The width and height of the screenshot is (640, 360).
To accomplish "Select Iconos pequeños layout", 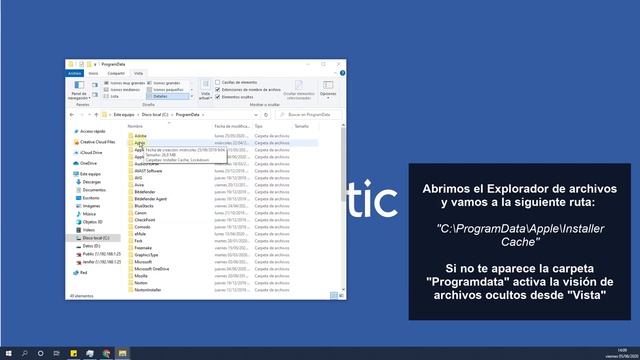I will coord(165,89).
